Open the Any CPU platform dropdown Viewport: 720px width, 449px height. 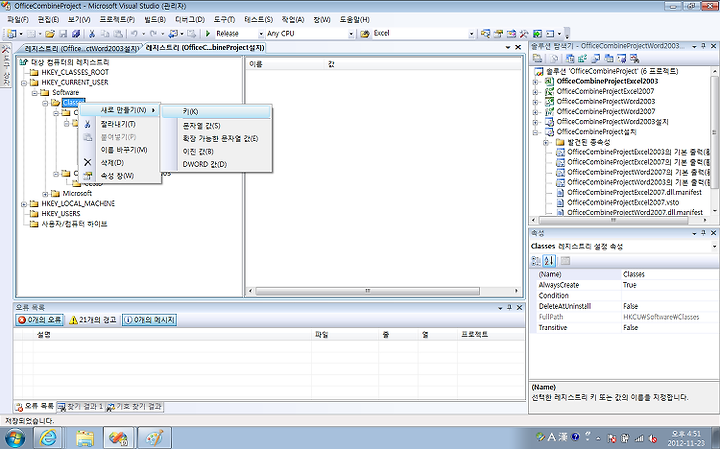click(x=351, y=34)
